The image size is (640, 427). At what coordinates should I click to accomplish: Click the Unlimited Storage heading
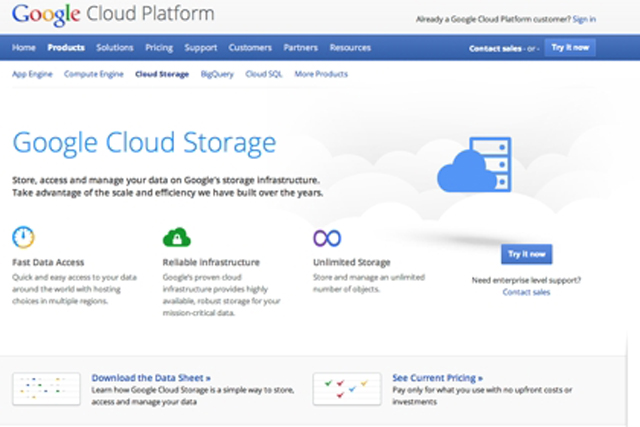coord(352,262)
